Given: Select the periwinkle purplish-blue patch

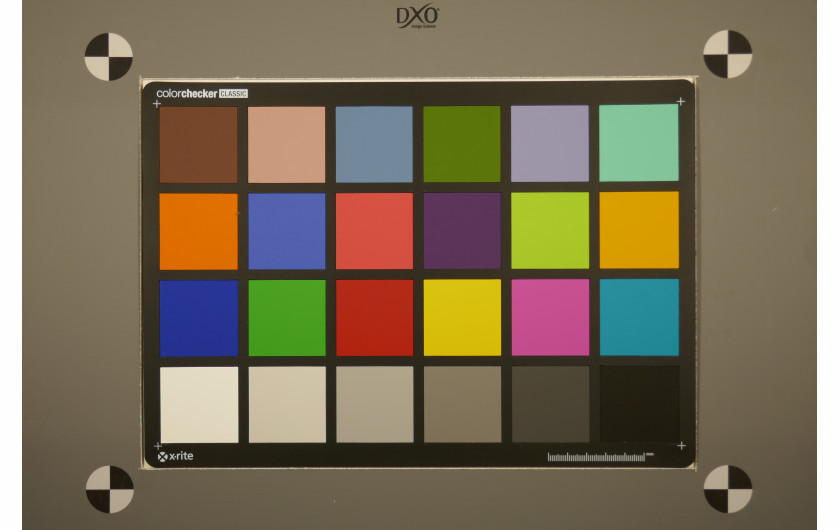Looking at the screenshot, I should (x=287, y=231).
